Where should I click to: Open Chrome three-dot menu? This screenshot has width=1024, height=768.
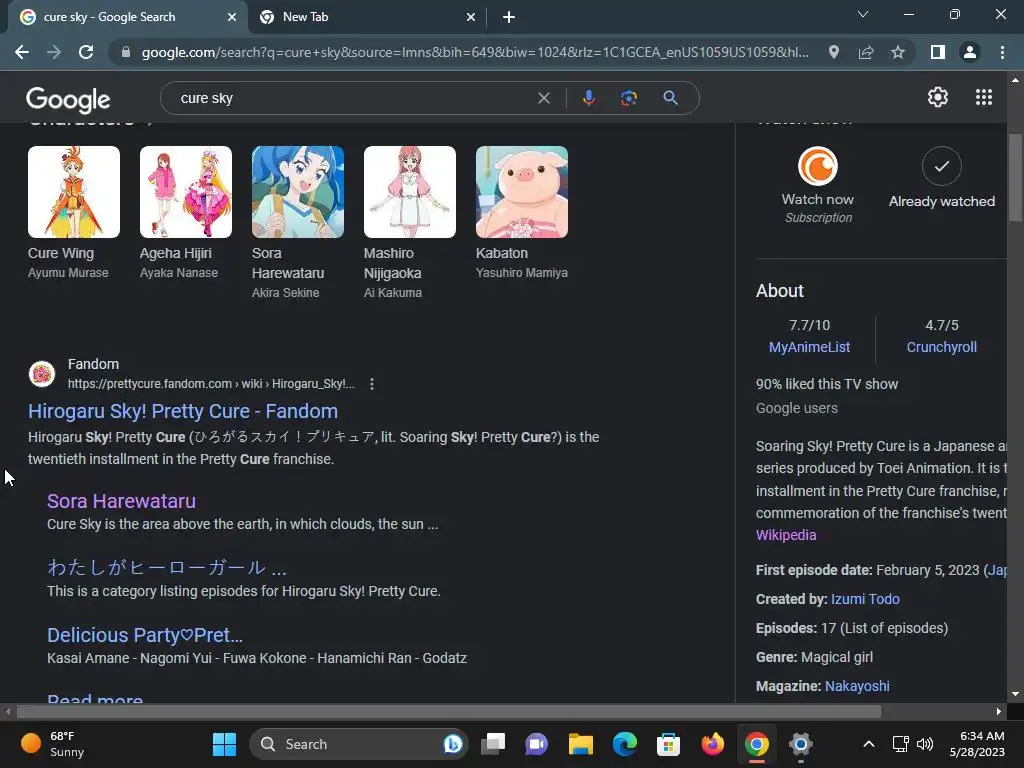coord(1002,52)
